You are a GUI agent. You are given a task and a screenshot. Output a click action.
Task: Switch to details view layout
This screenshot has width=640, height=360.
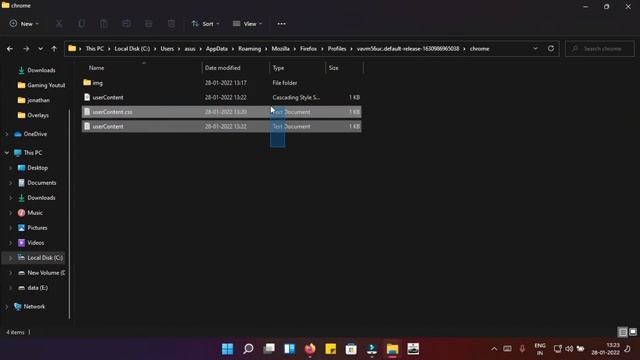pyautogui.click(x=622, y=332)
